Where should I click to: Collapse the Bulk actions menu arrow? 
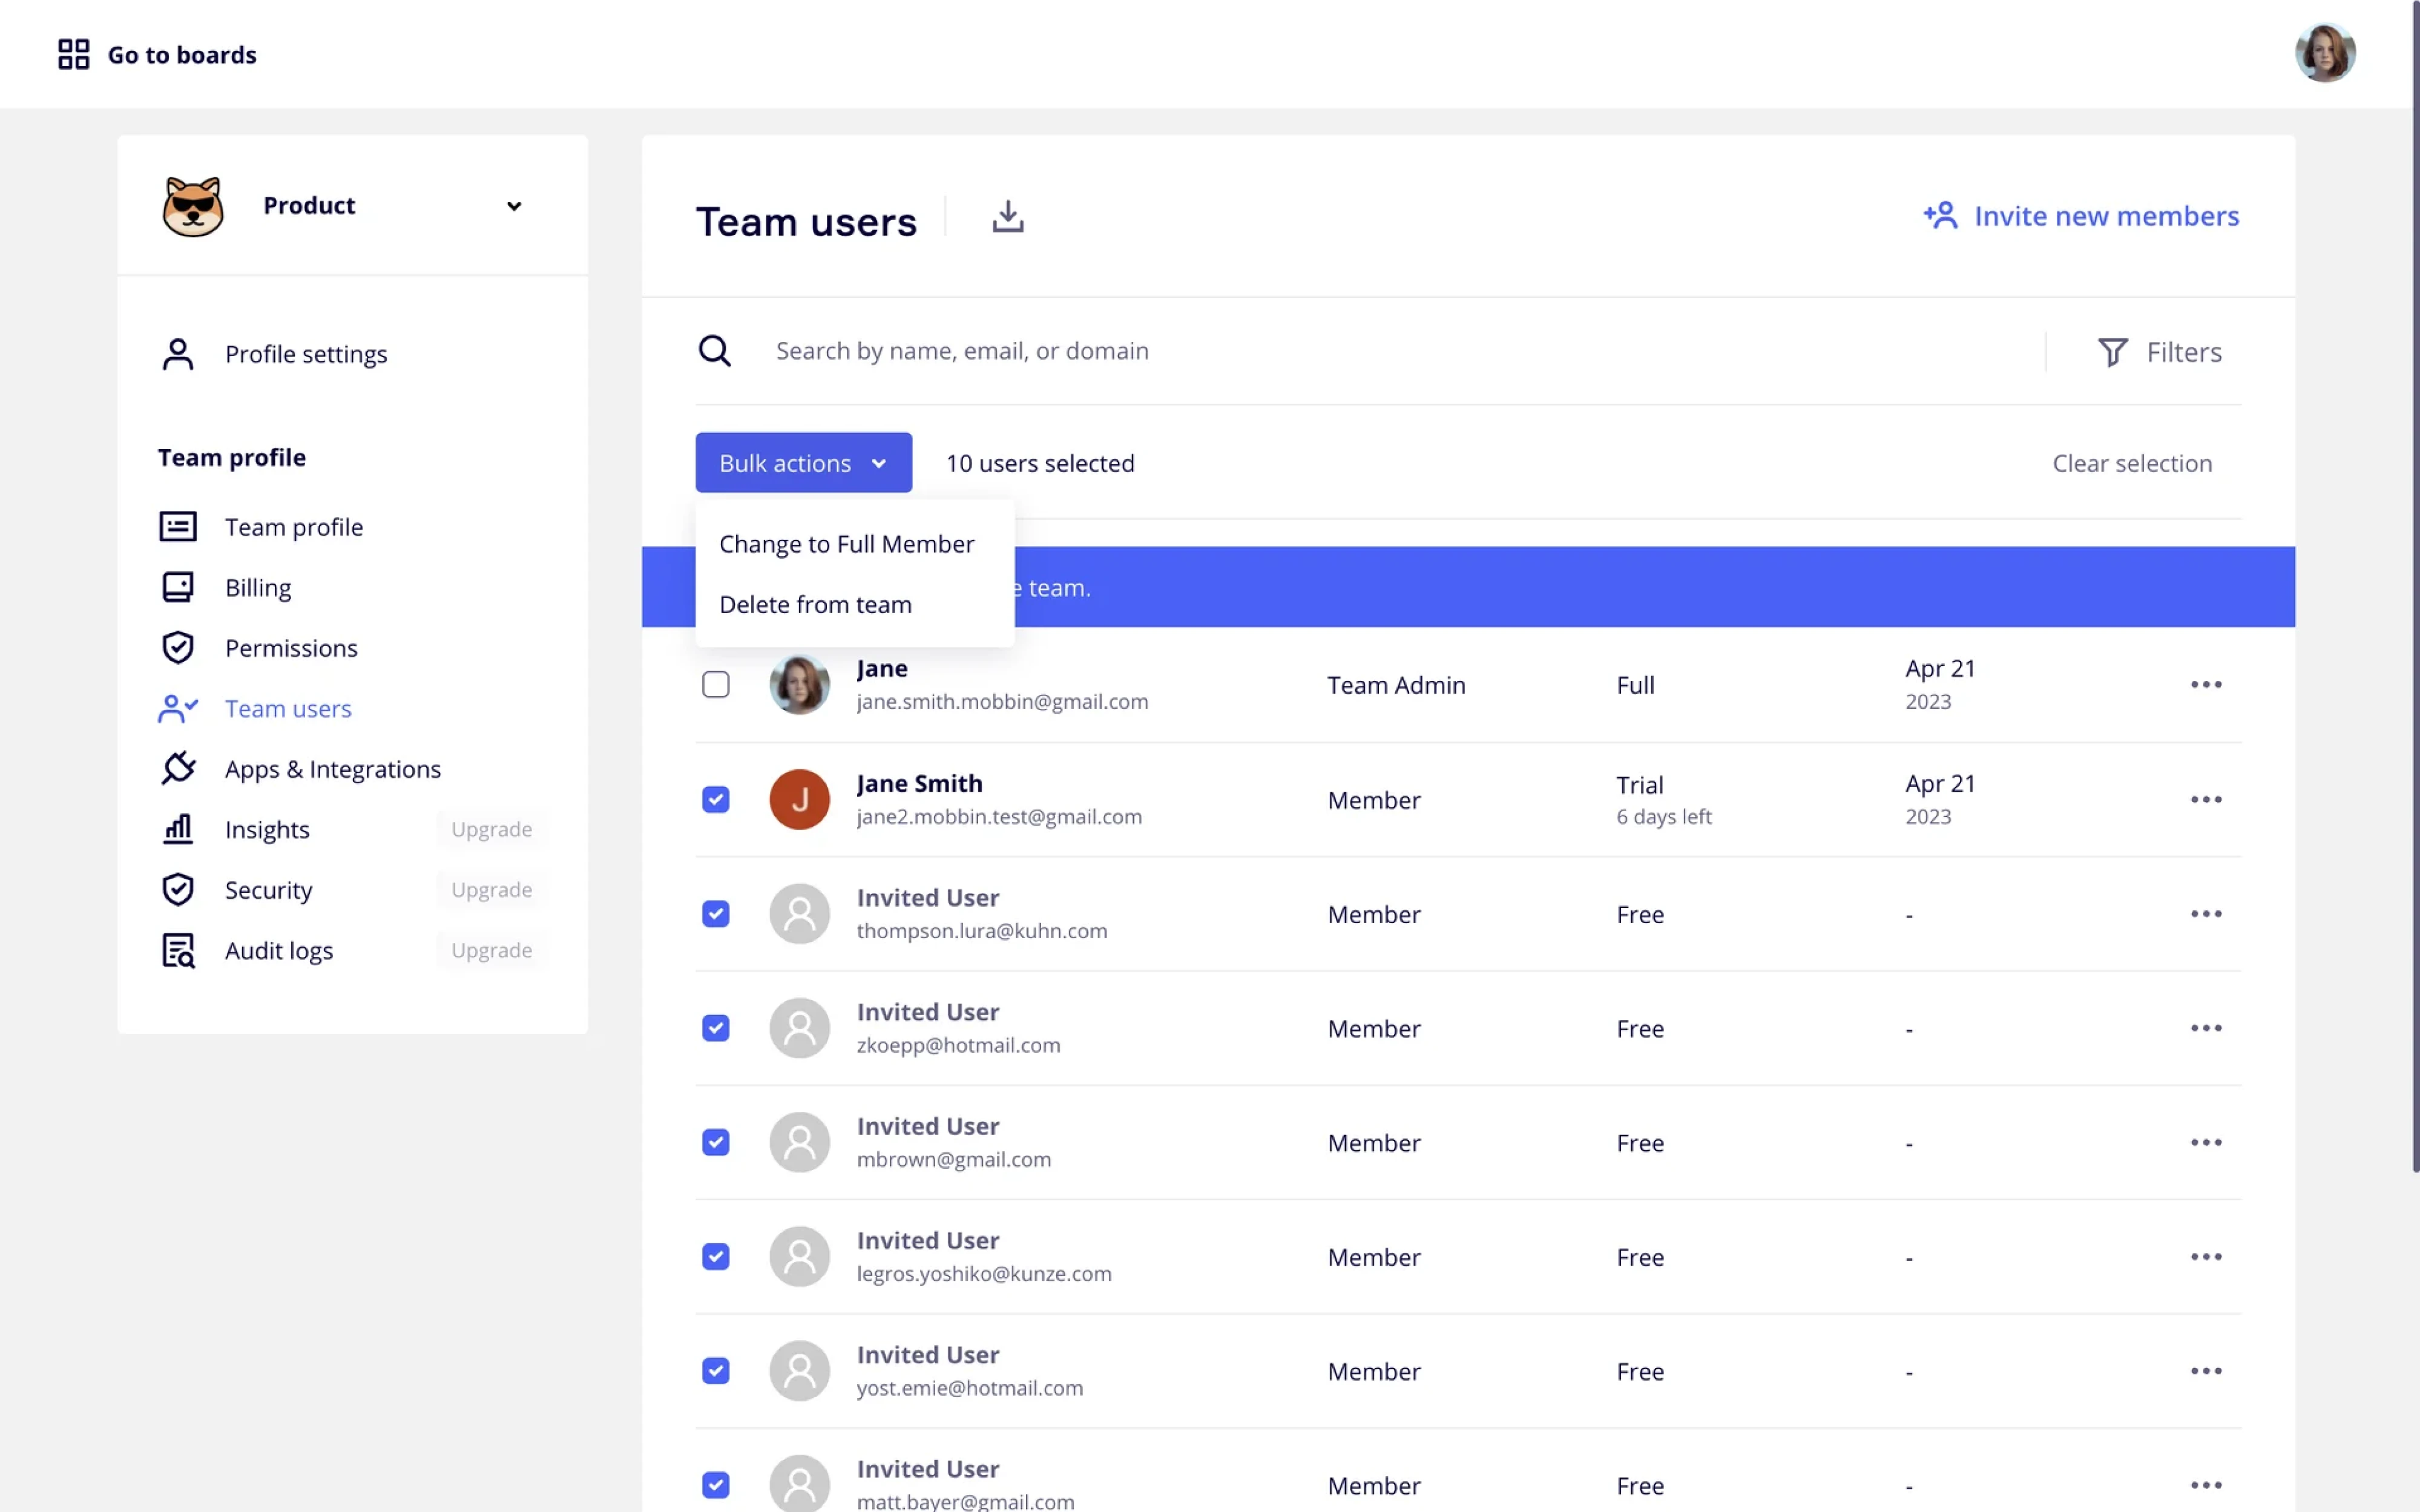(881, 463)
